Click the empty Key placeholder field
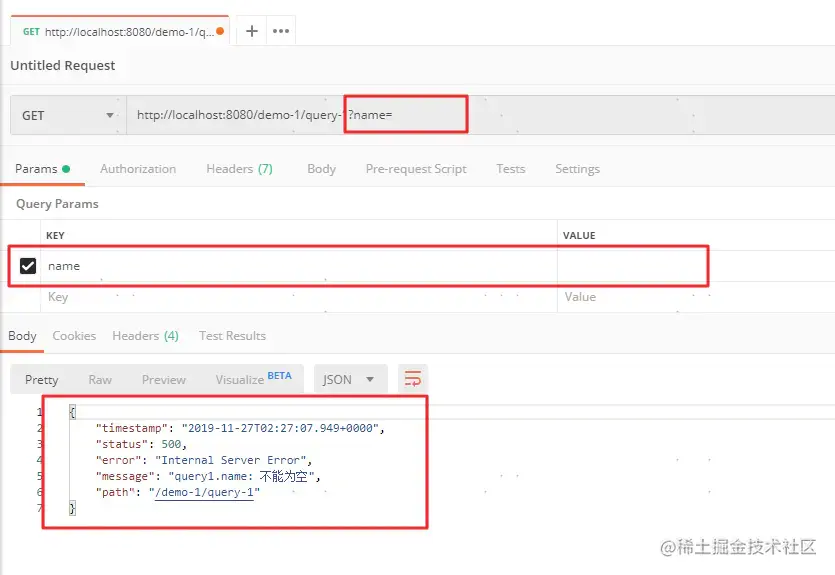Viewport: 835px width, 575px height. click(299, 297)
